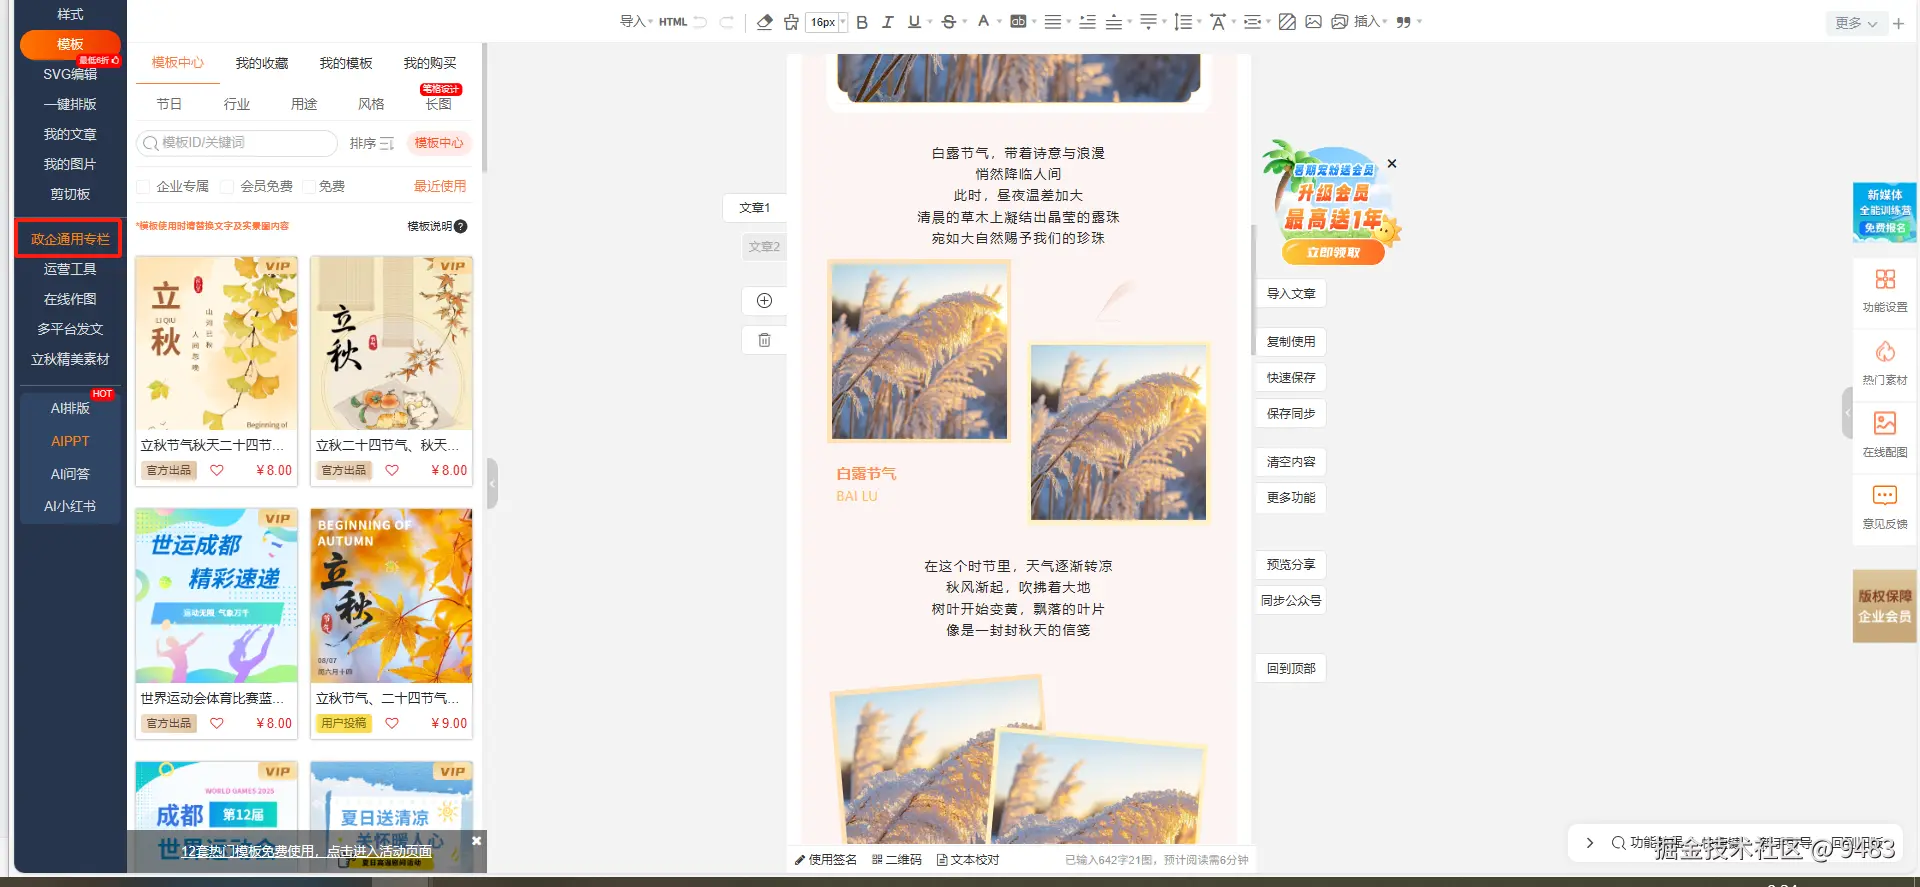Check the 会员免费 checkbox
1920x887 pixels.
click(227, 187)
